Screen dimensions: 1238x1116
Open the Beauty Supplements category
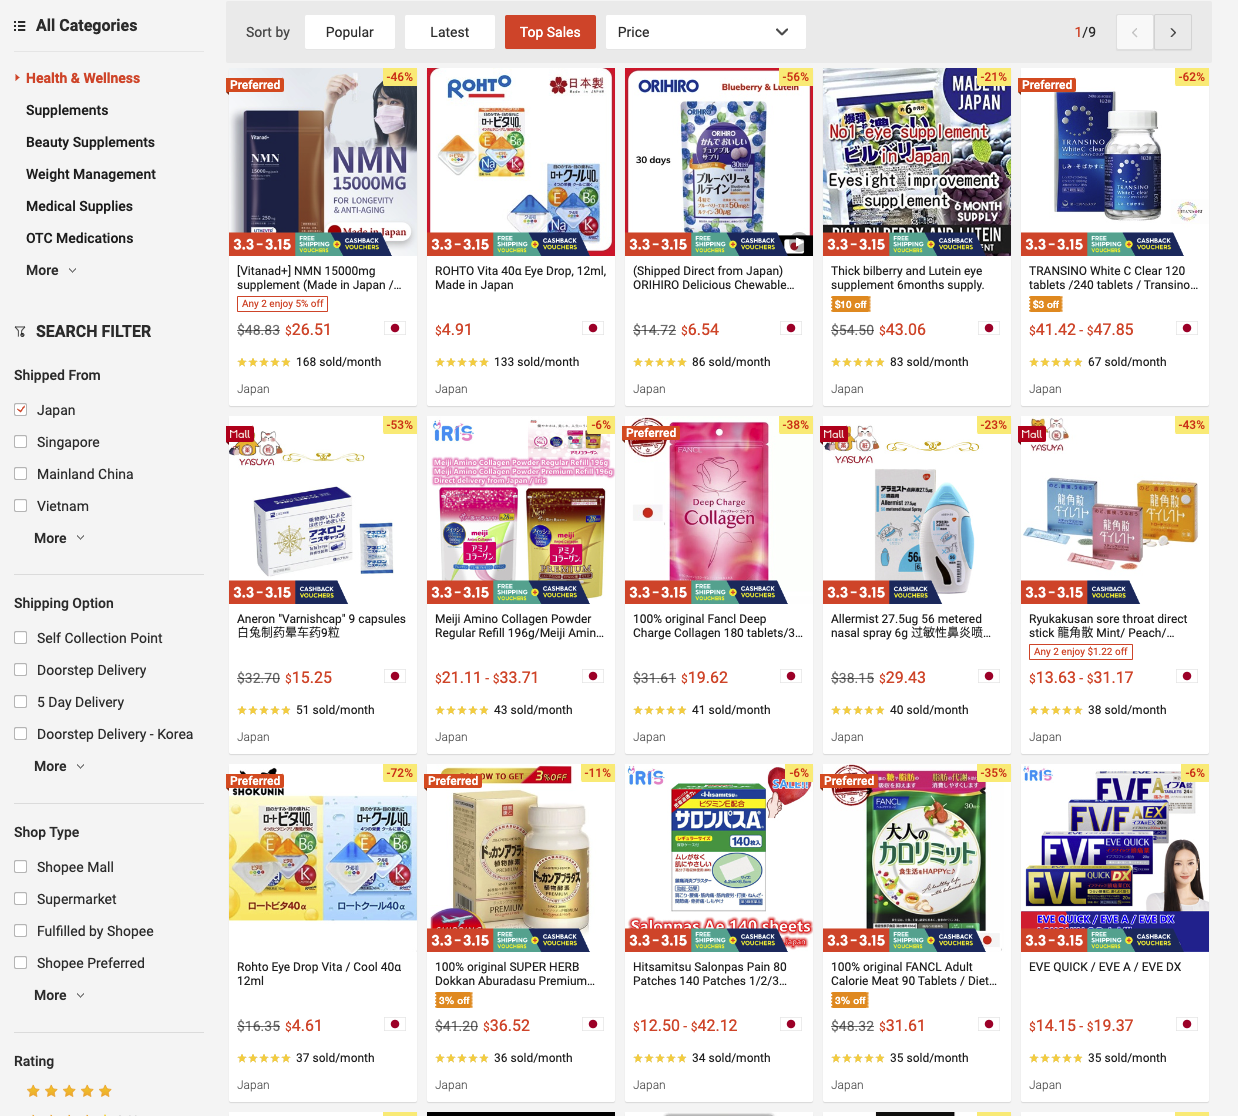pyautogui.click(x=90, y=142)
